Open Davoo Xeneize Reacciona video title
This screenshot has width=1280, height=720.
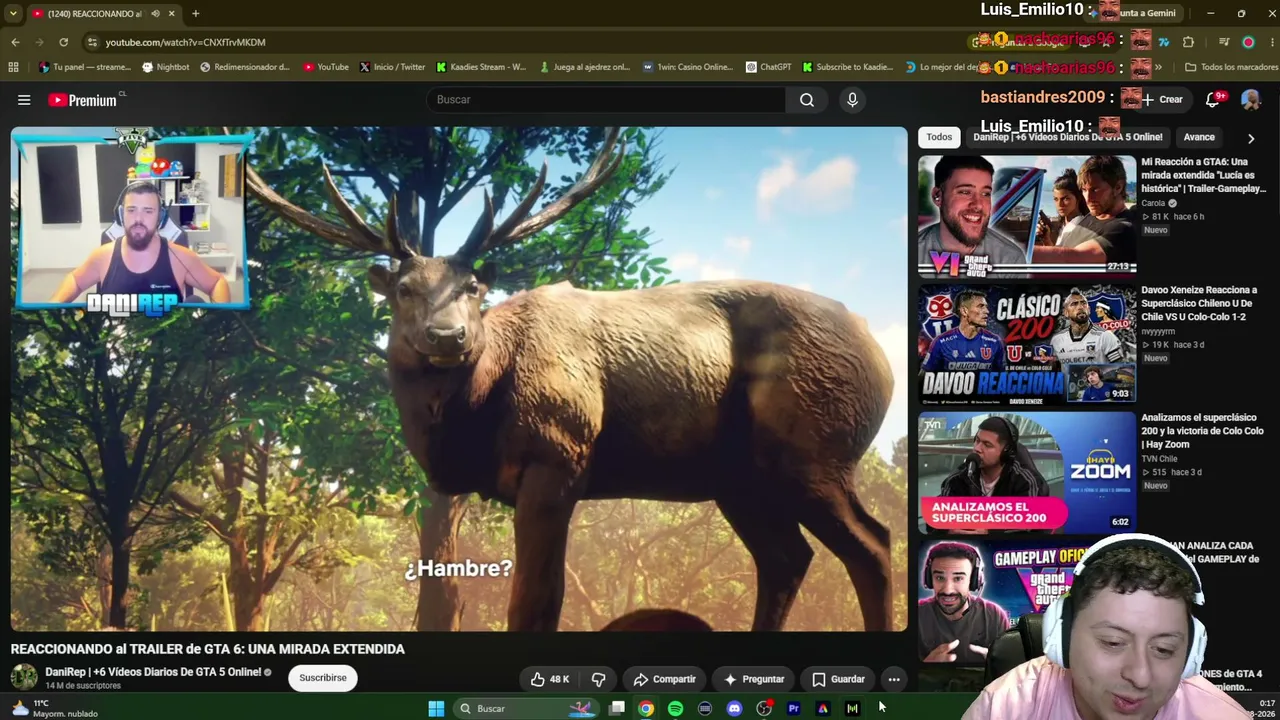pyautogui.click(x=1200, y=303)
